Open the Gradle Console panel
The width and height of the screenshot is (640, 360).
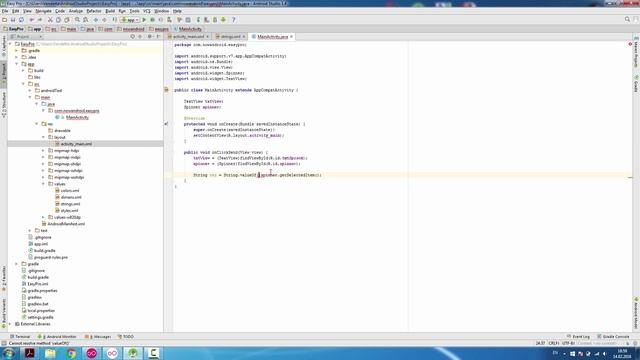click(x=613, y=337)
